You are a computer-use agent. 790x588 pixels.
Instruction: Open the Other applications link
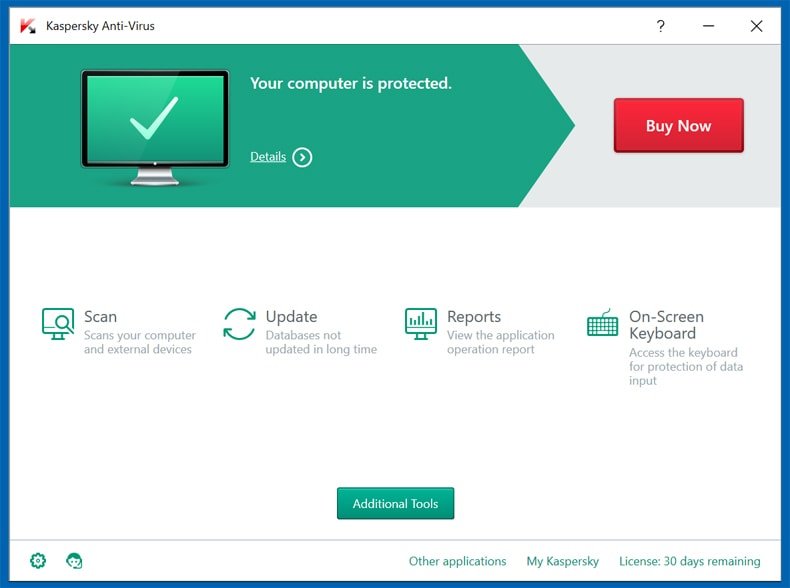pos(457,561)
